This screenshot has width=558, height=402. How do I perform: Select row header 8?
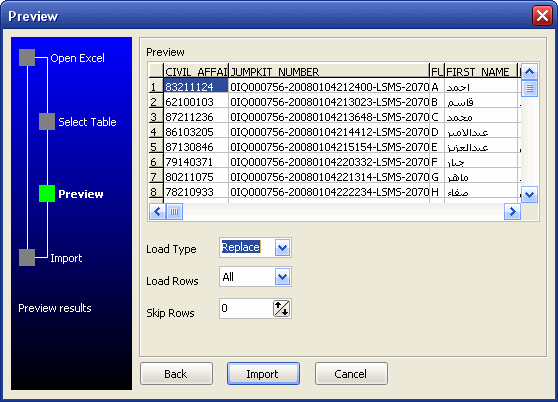point(156,191)
